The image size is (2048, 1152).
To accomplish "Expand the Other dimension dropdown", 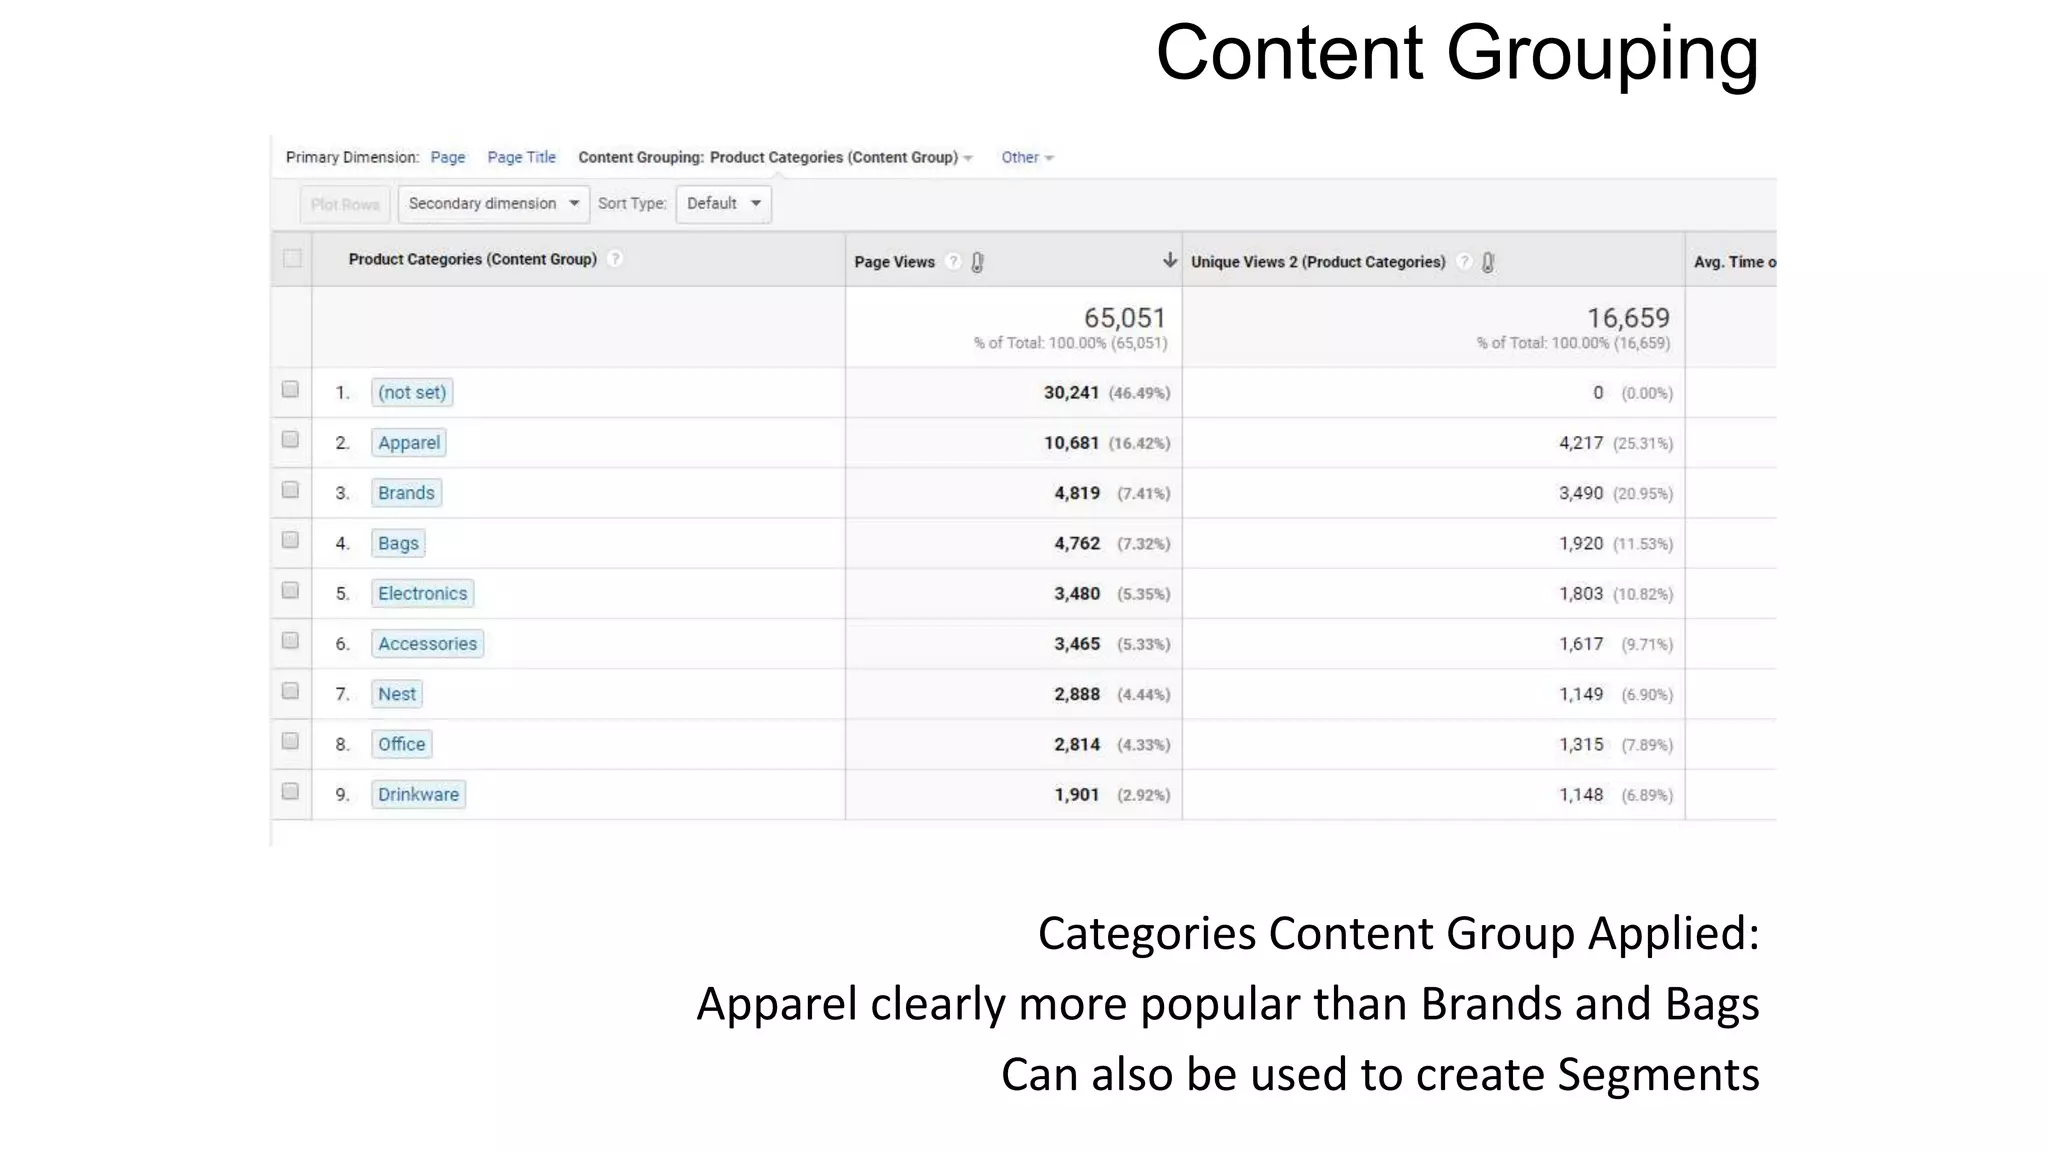I will pyautogui.click(x=1027, y=157).
